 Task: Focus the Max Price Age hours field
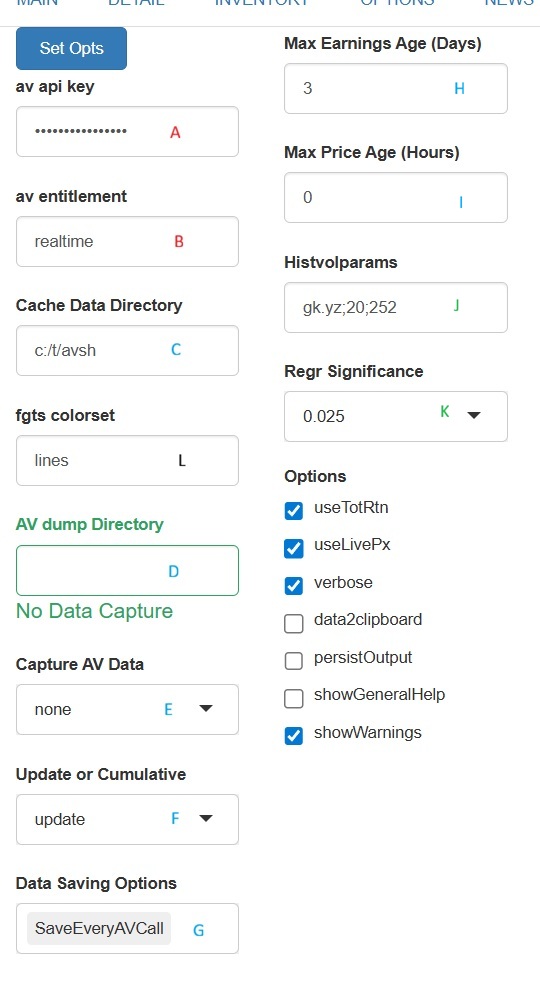click(x=395, y=197)
